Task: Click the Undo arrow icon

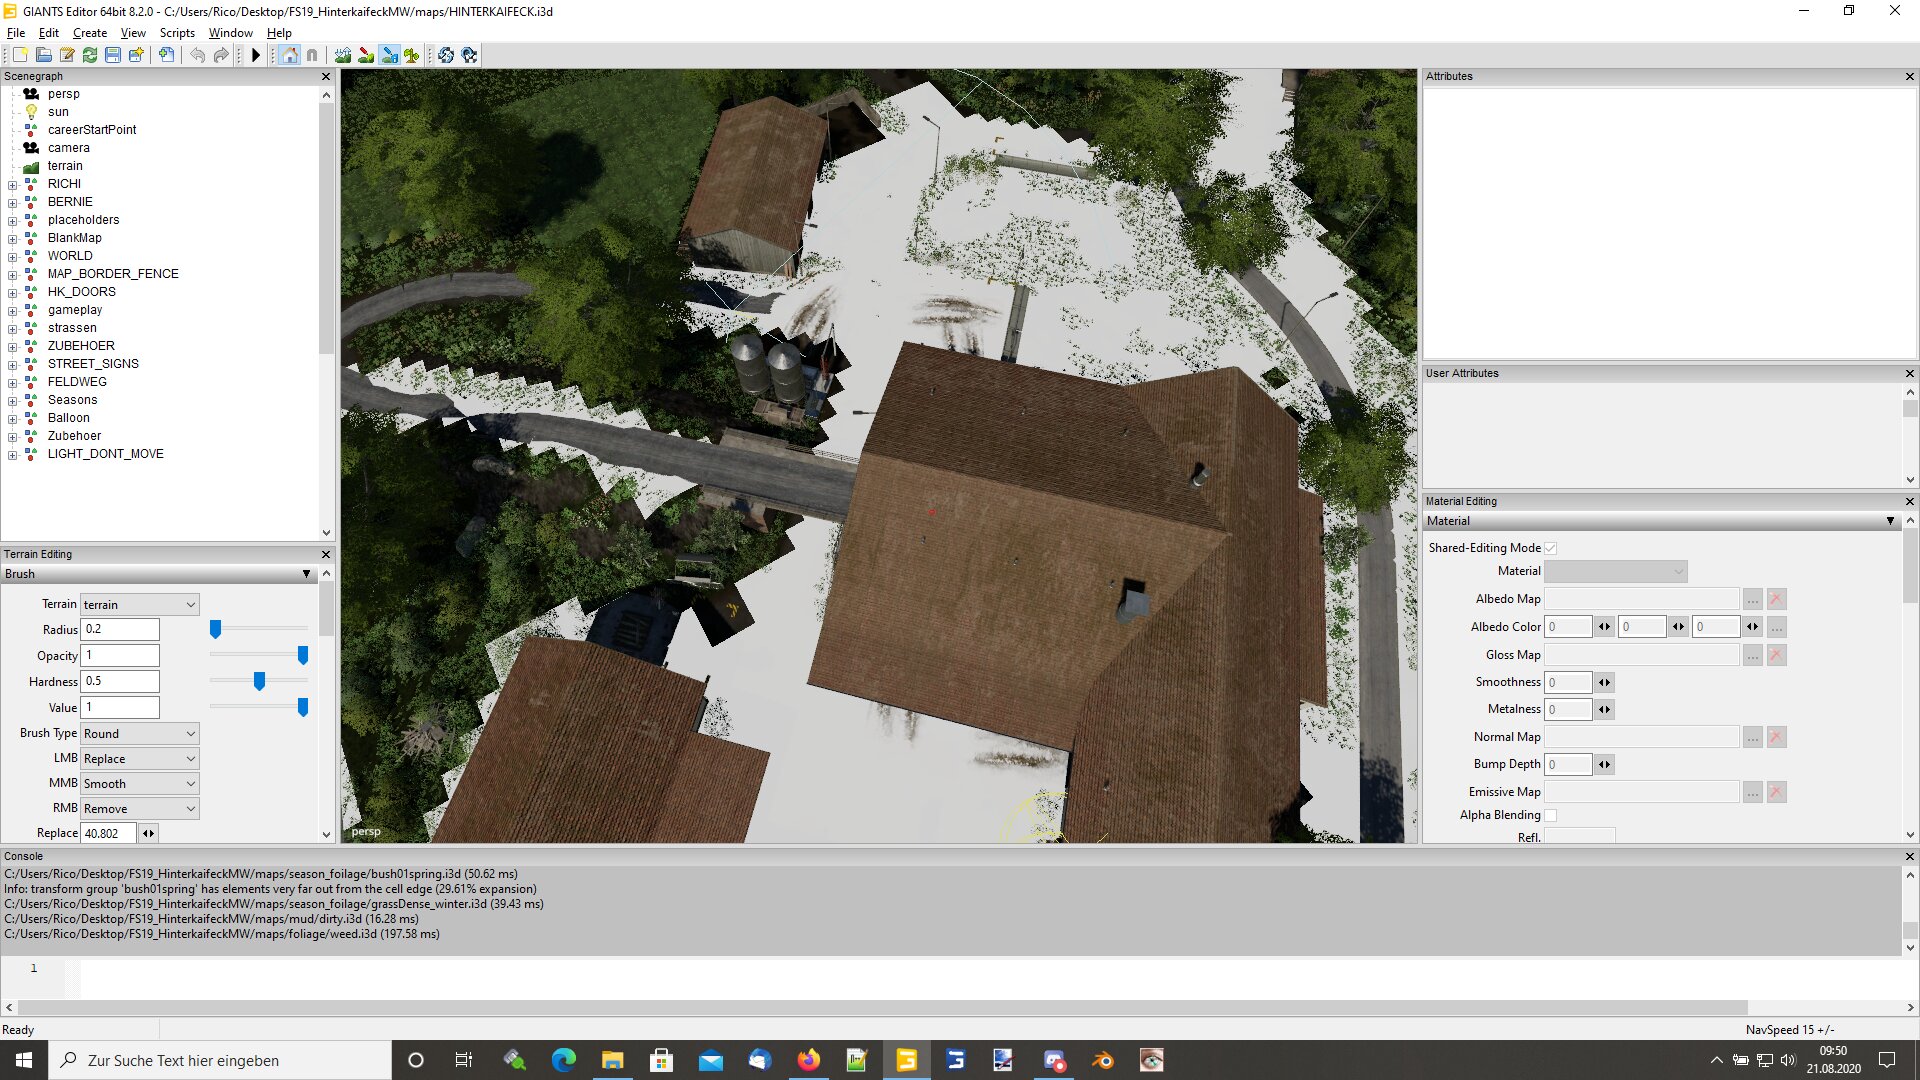Action: tap(197, 55)
